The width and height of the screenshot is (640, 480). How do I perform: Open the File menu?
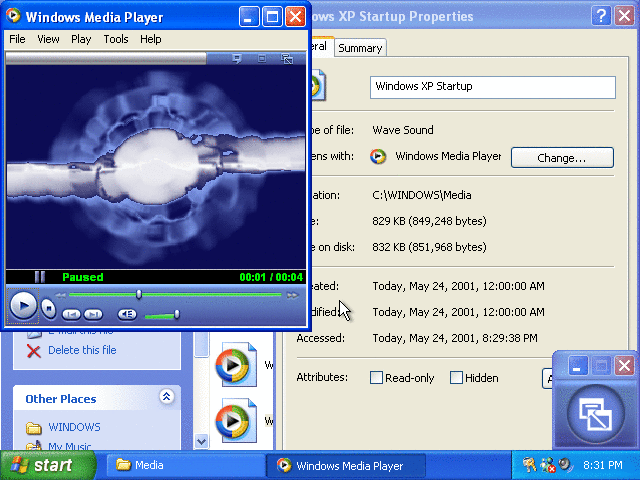coord(17,39)
